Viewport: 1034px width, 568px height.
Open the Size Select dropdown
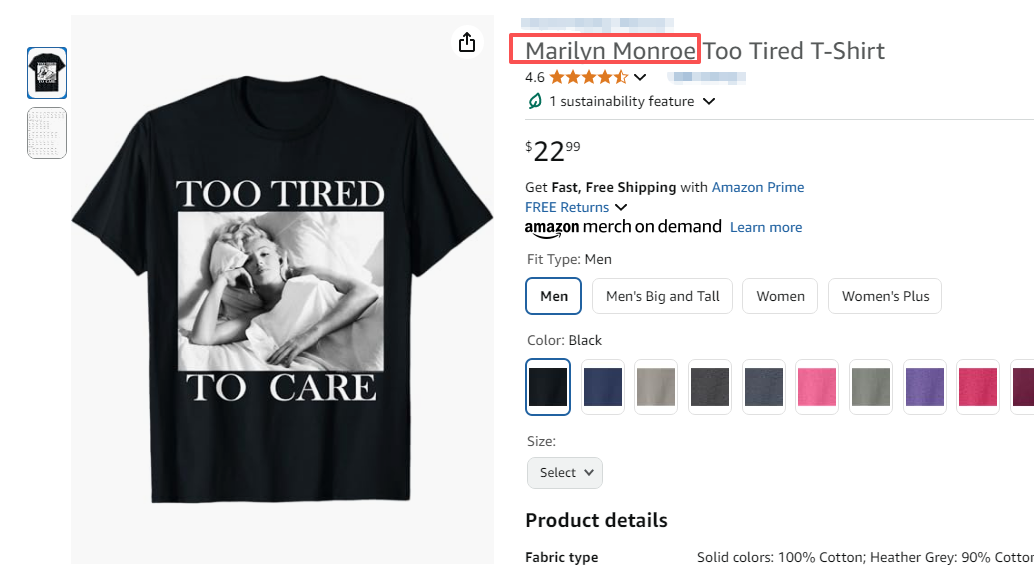[x=564, y=473]
